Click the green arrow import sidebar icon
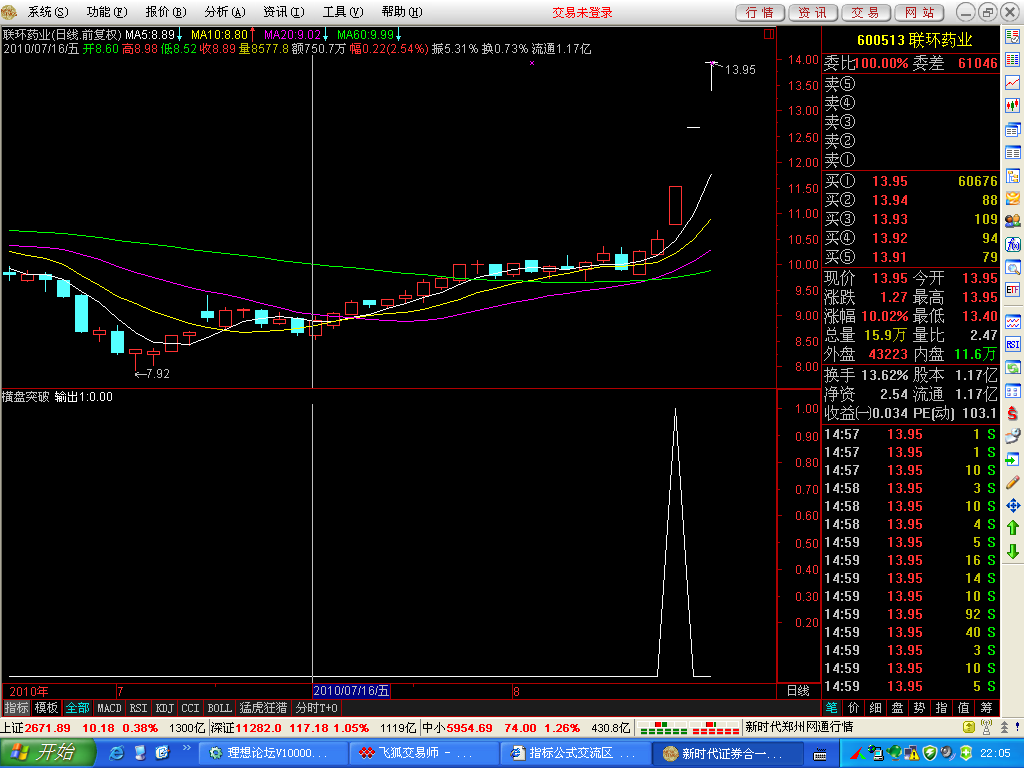 tap(1012, 460)
